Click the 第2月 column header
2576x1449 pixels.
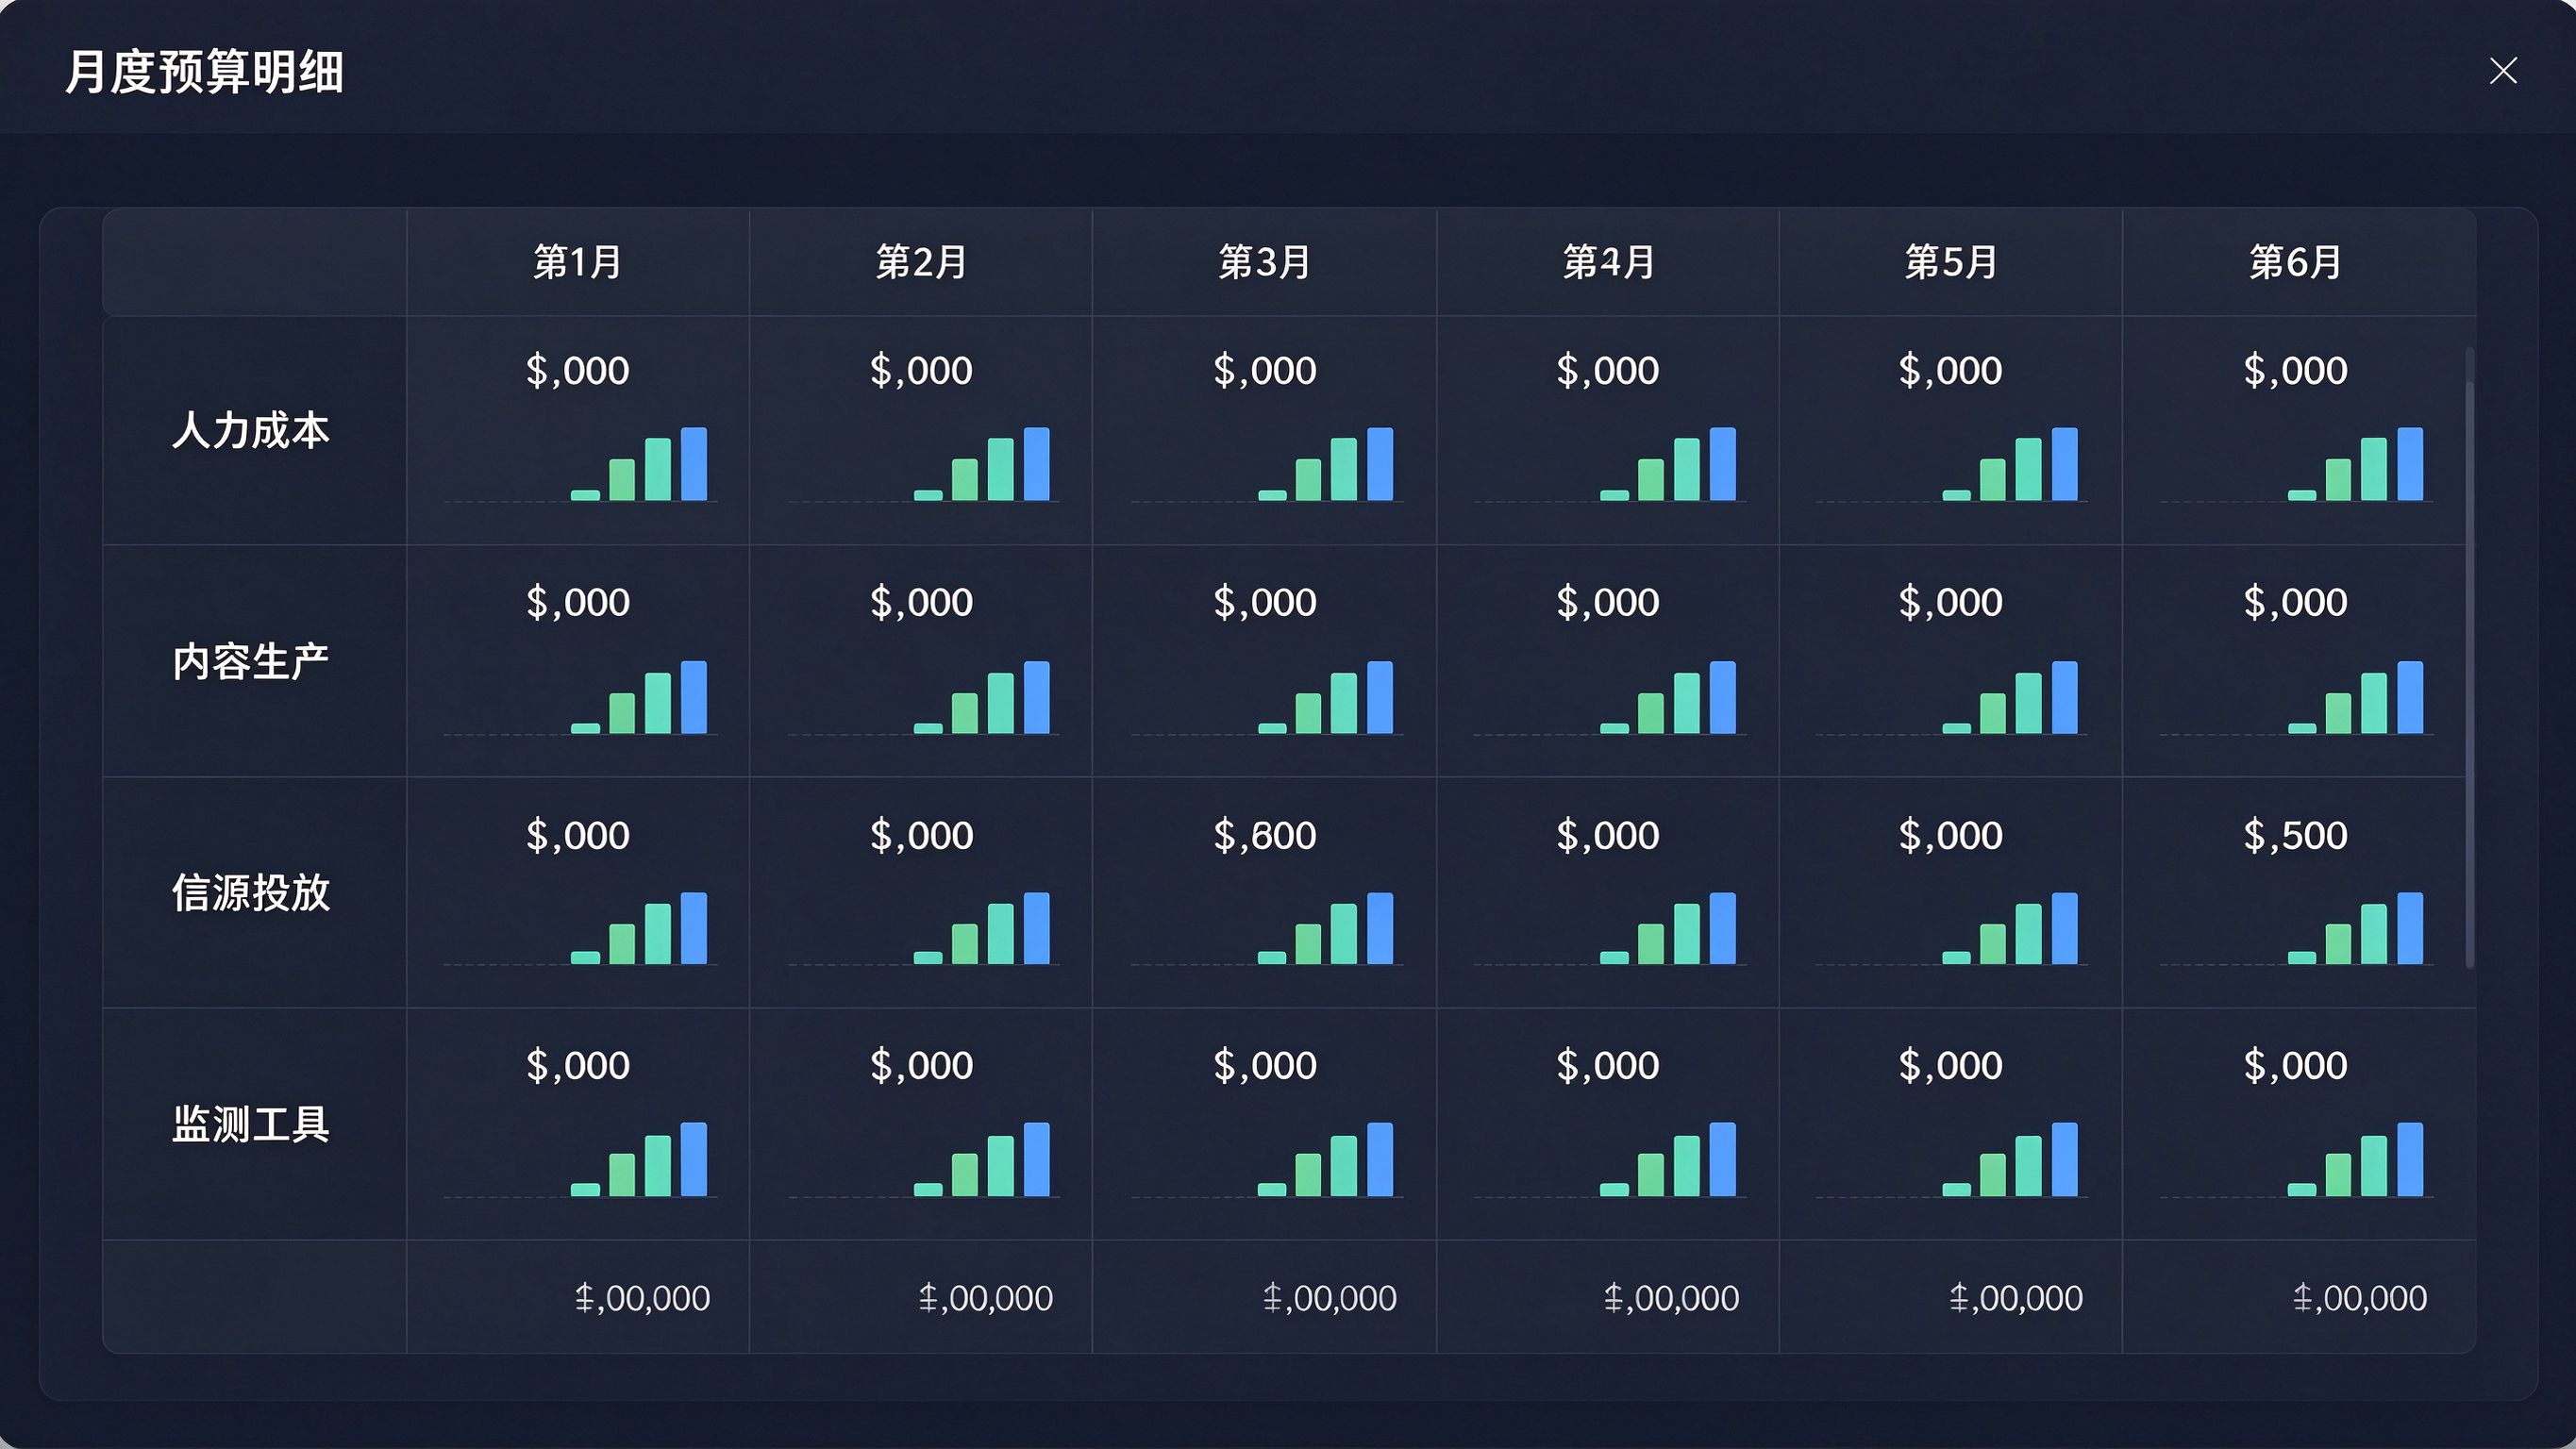[921, 262]
